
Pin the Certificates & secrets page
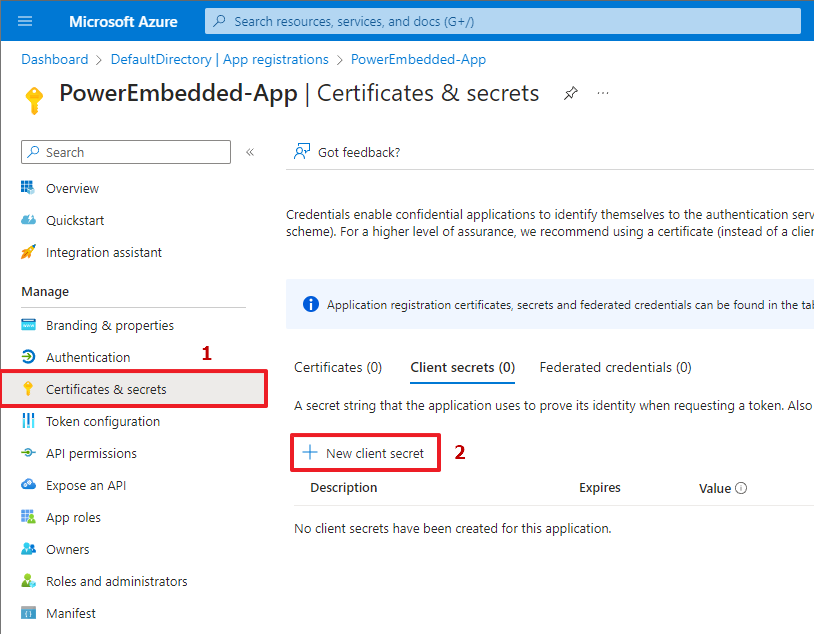tap(570, 93)
